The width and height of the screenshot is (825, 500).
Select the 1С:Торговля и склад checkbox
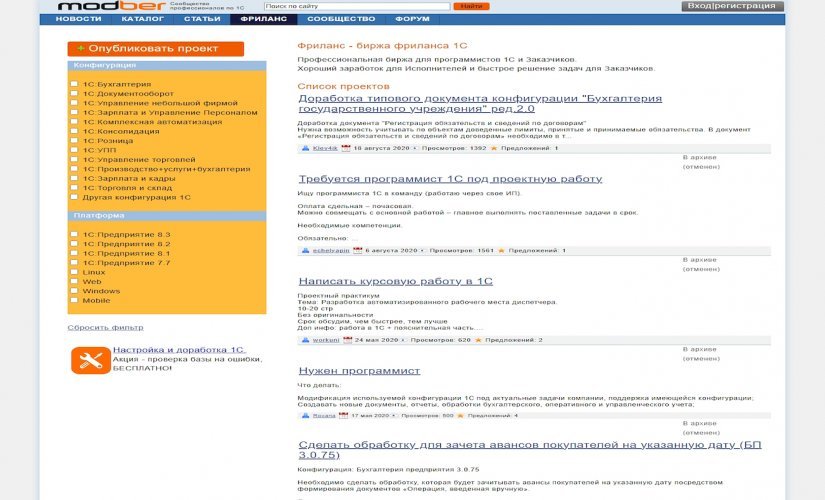click(74, 188)
